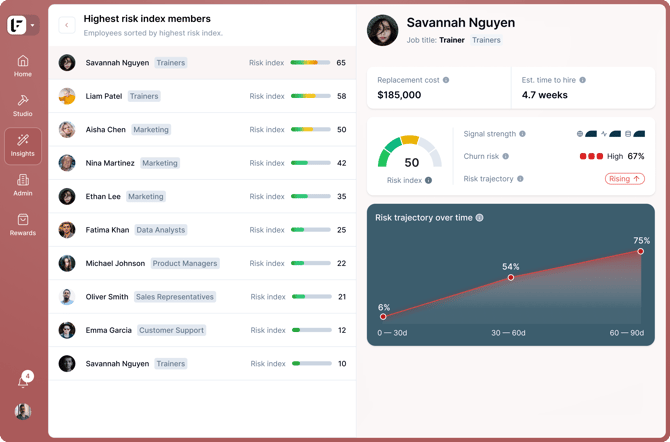Click Nina Martinez's risk index bar
This screenshot has height=442, width=670.
311,163
